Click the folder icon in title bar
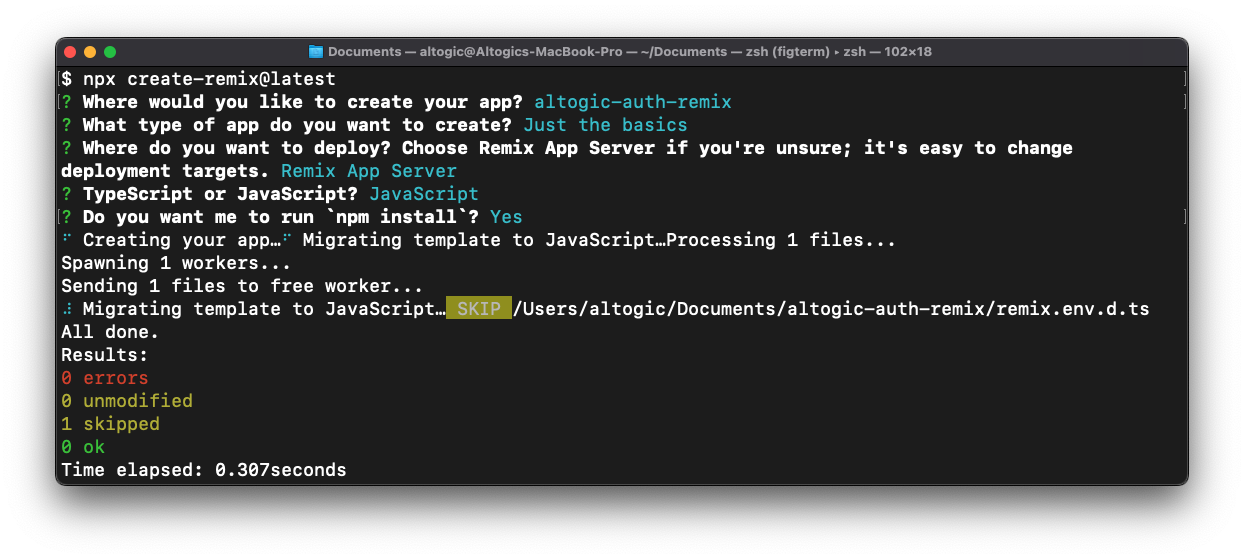 tap(316, 51)
